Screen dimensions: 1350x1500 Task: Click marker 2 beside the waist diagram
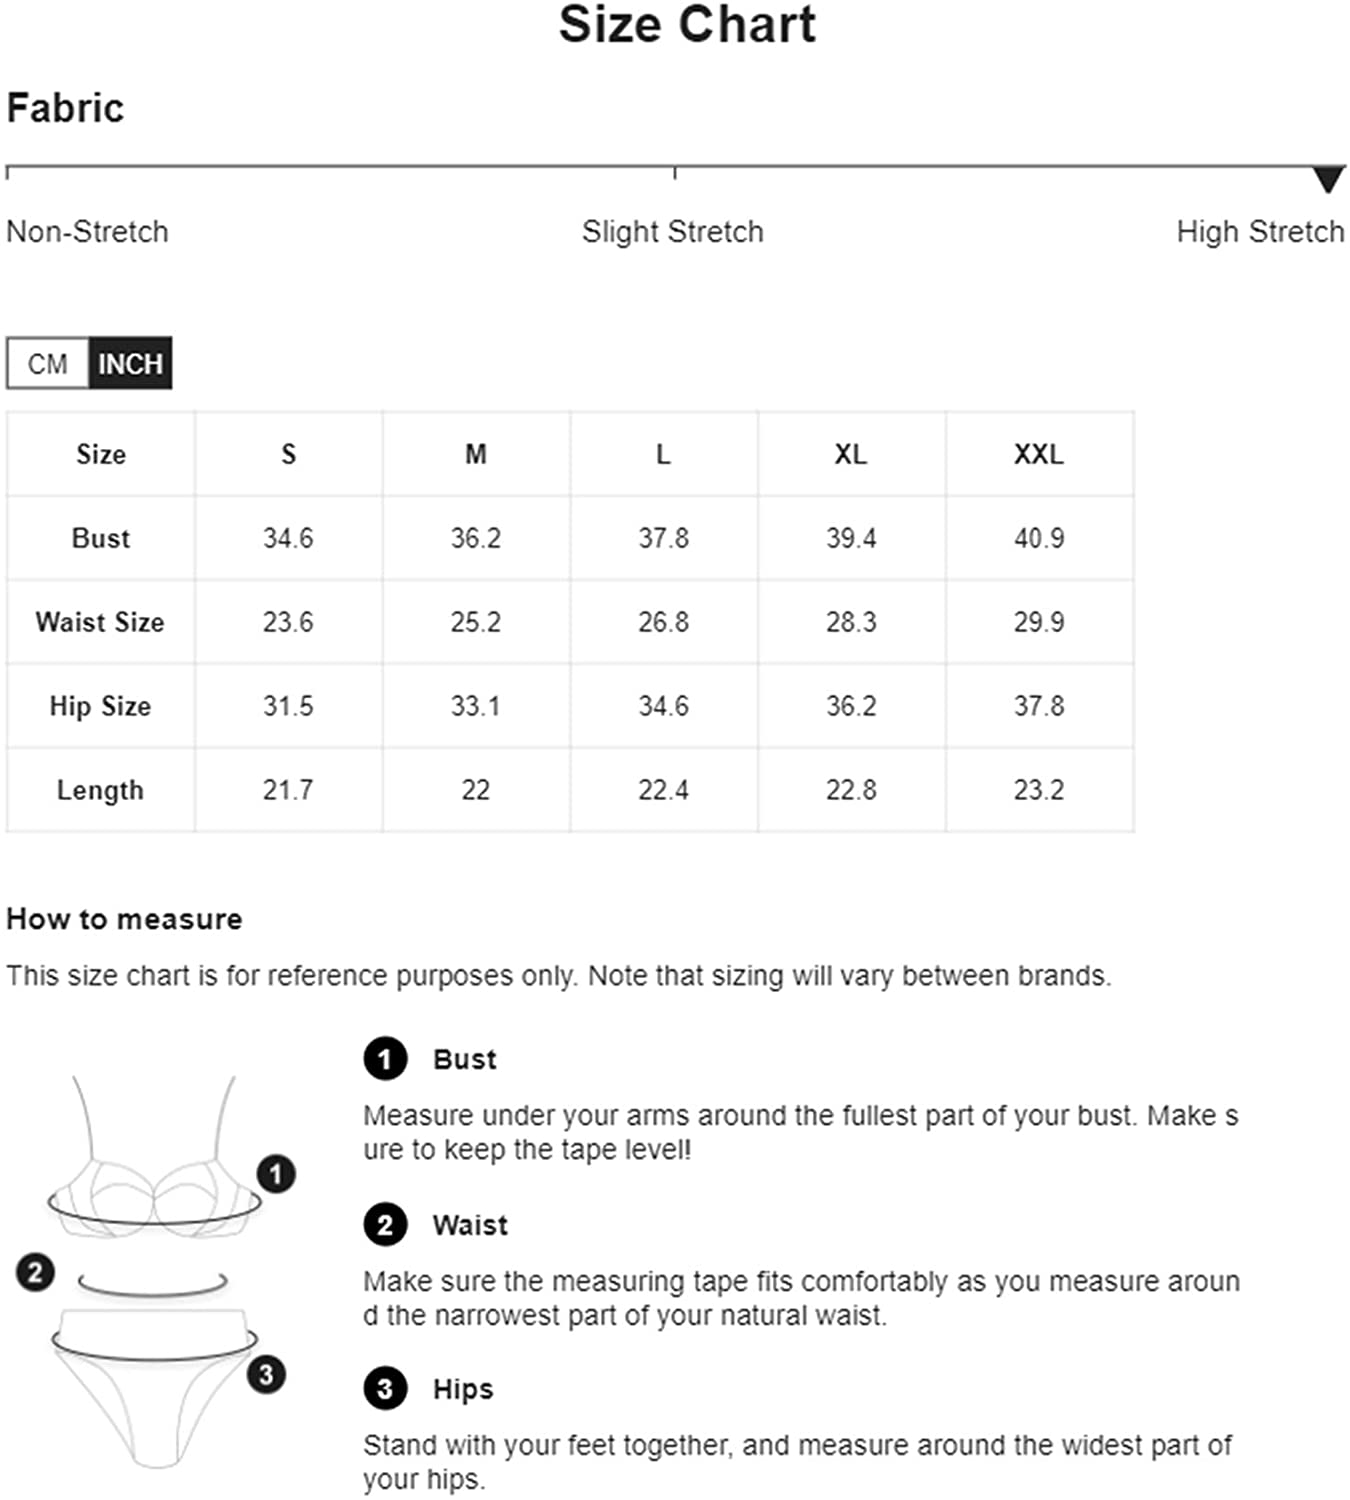tap(35, 1272)
